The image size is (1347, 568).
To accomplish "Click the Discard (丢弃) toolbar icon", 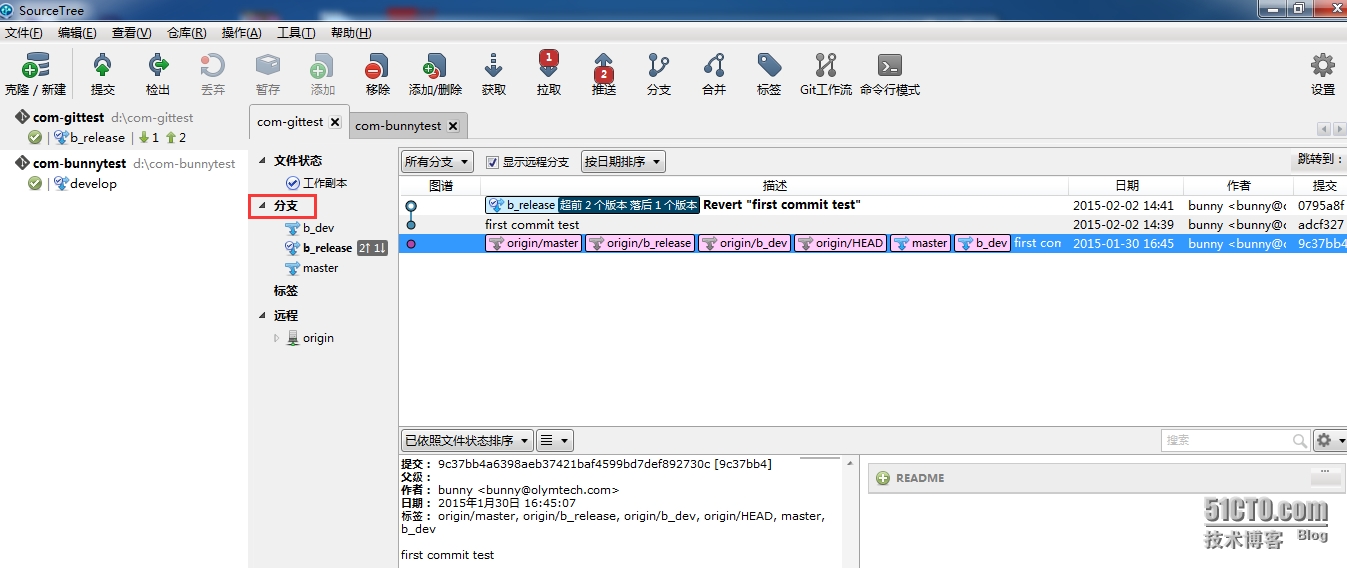I will click(x=213, y=67).
